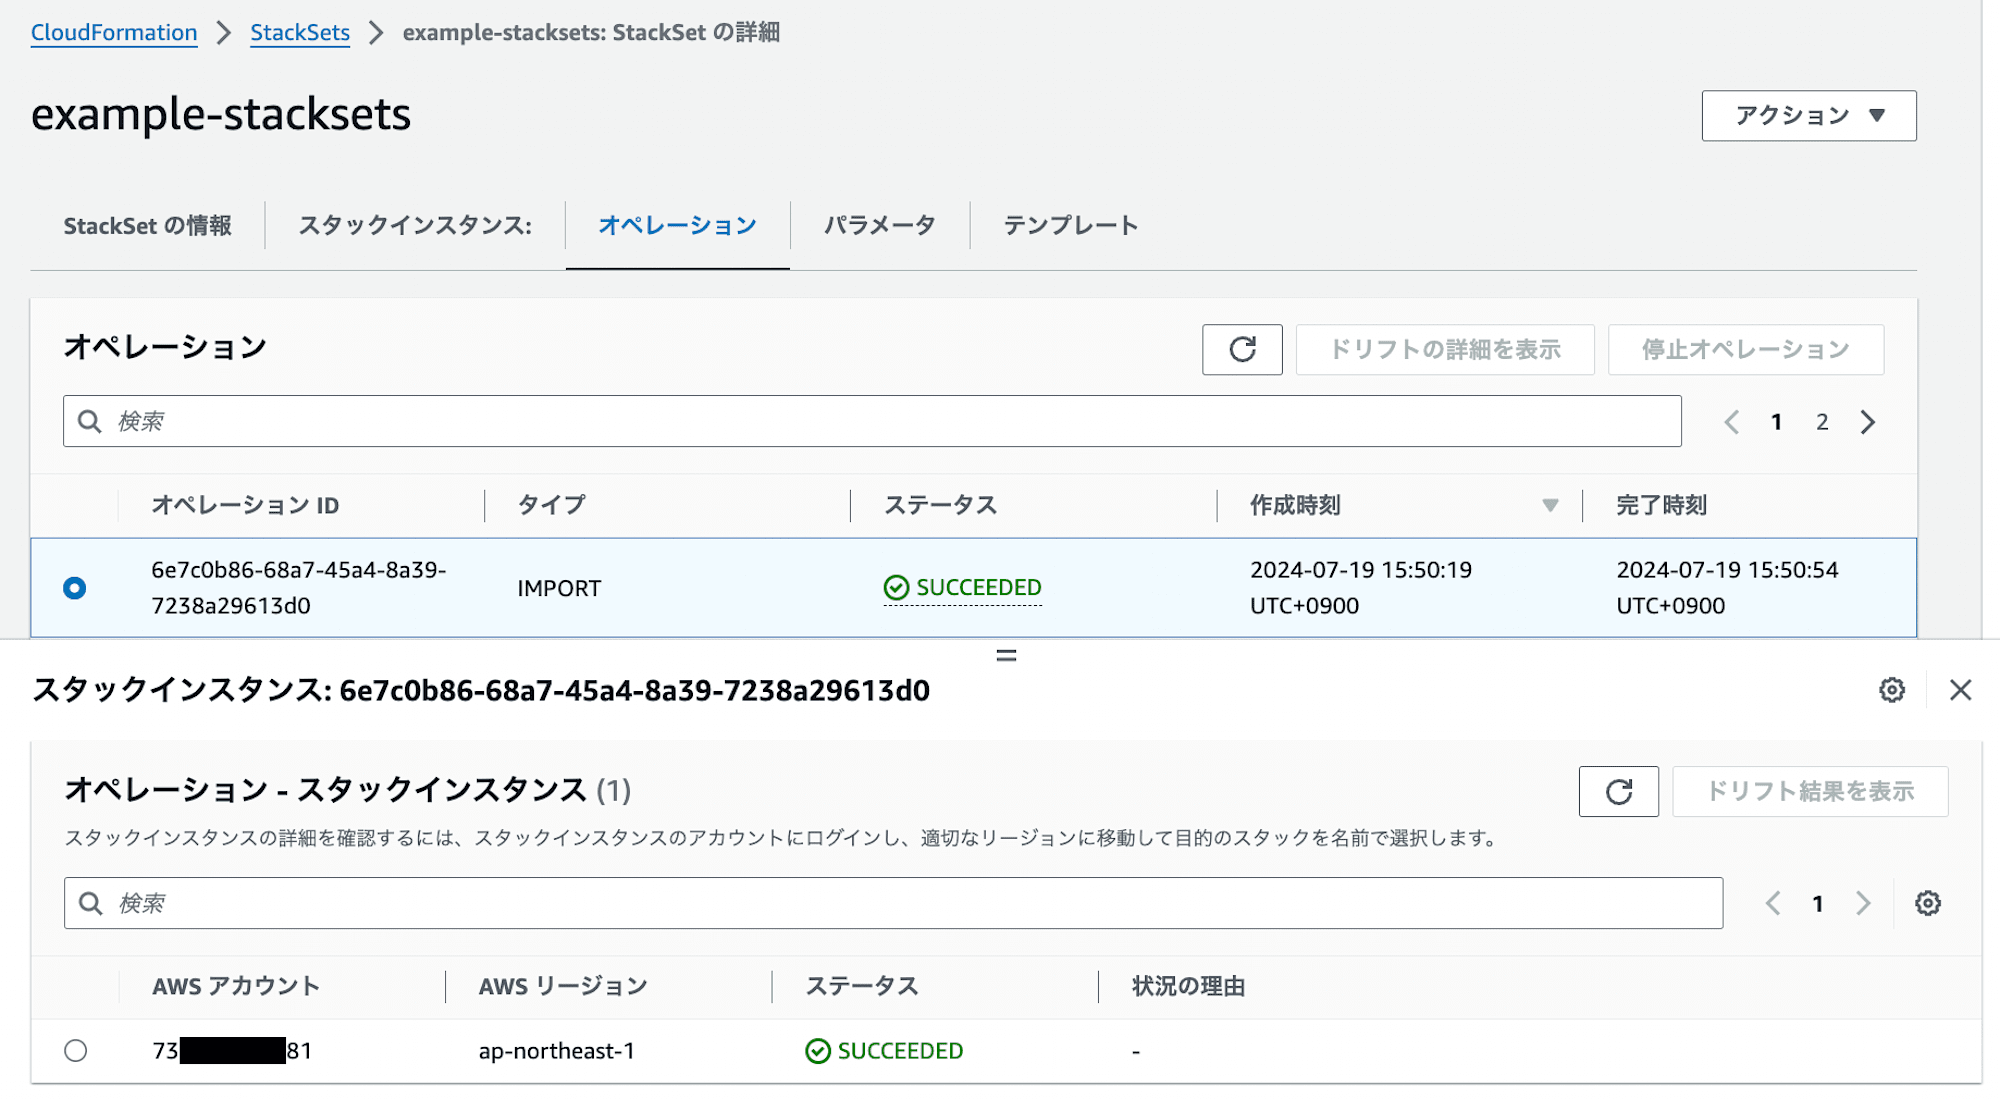Click the 状況の理由 column header
Image resolution: width=2000 pixels, height=1099 pixels.
click(x=1188, y=986)
